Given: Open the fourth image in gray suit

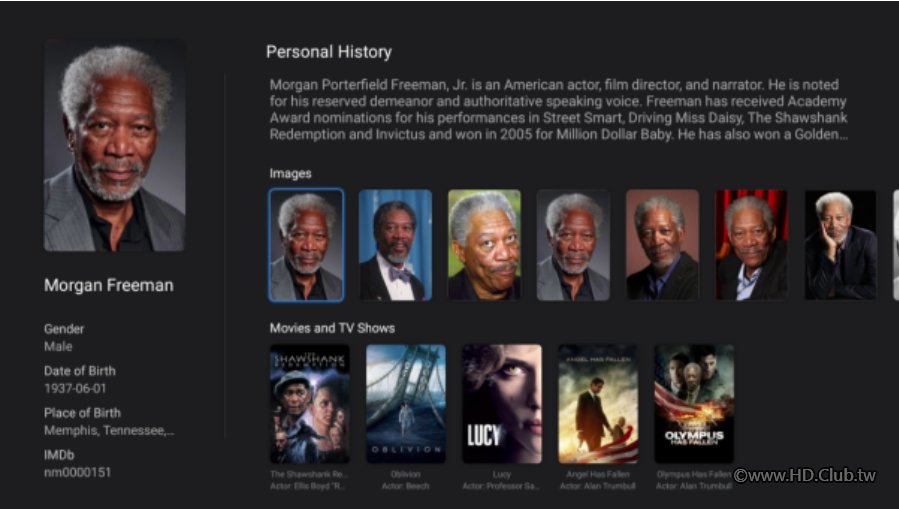Looking at the screenshot, I should 573,245.
